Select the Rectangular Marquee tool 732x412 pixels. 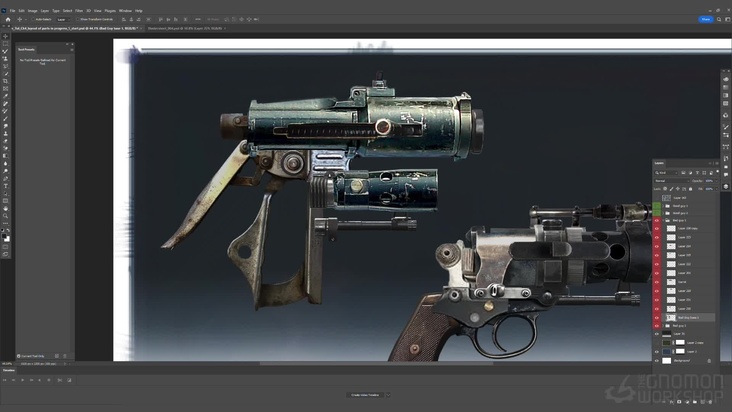coord(5,44)
